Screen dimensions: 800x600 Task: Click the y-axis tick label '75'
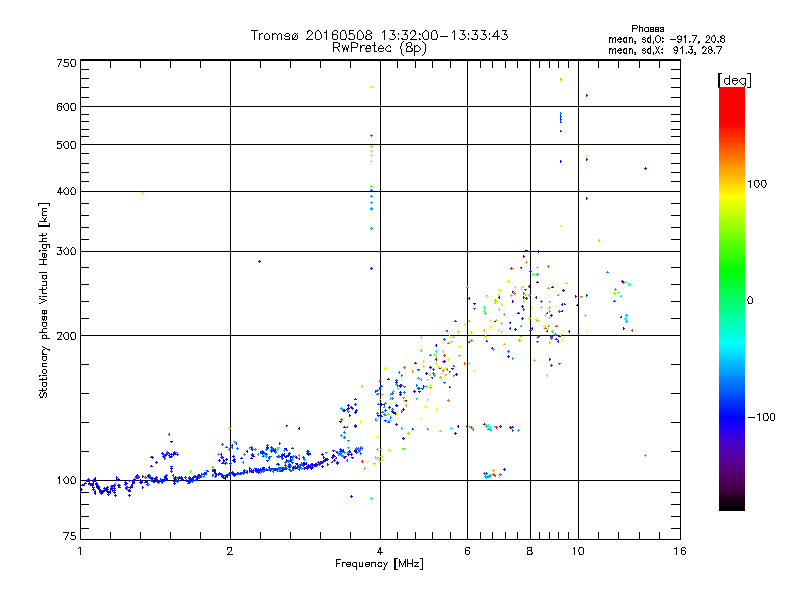pos(70,536)
